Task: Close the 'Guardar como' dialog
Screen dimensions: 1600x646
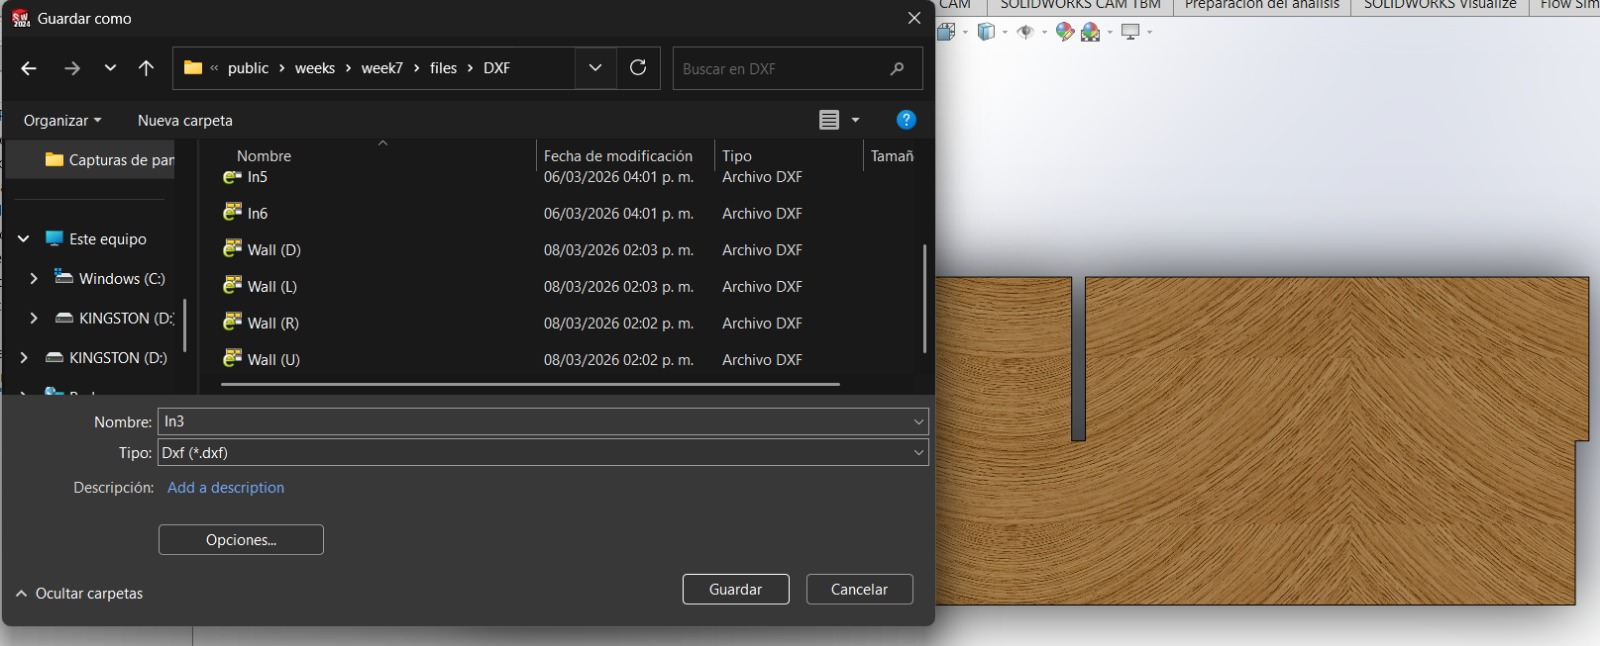Action: click(914, 18)
